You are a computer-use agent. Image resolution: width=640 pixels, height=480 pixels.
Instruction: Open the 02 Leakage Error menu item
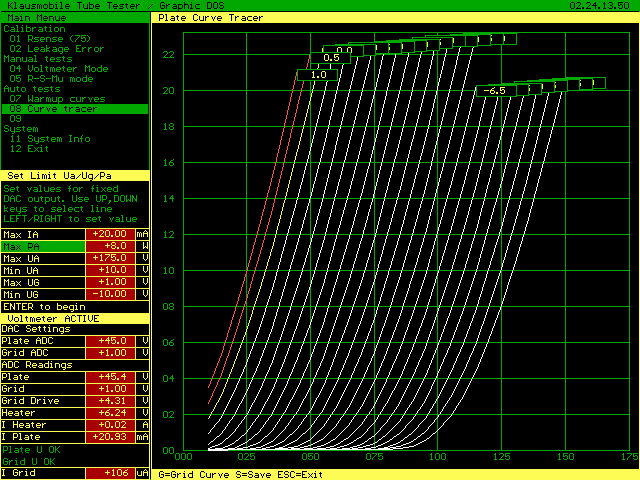57,49
